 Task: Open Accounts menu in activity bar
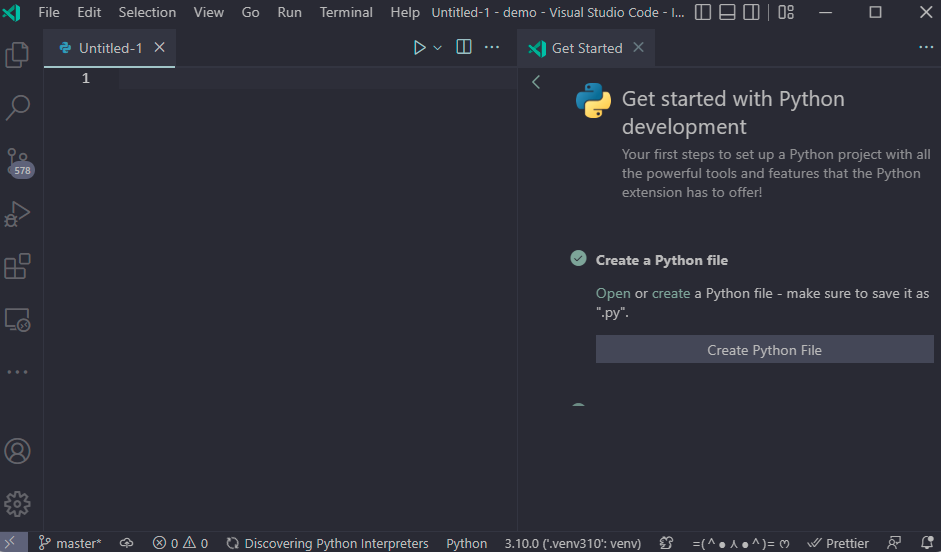pos(17,451)
